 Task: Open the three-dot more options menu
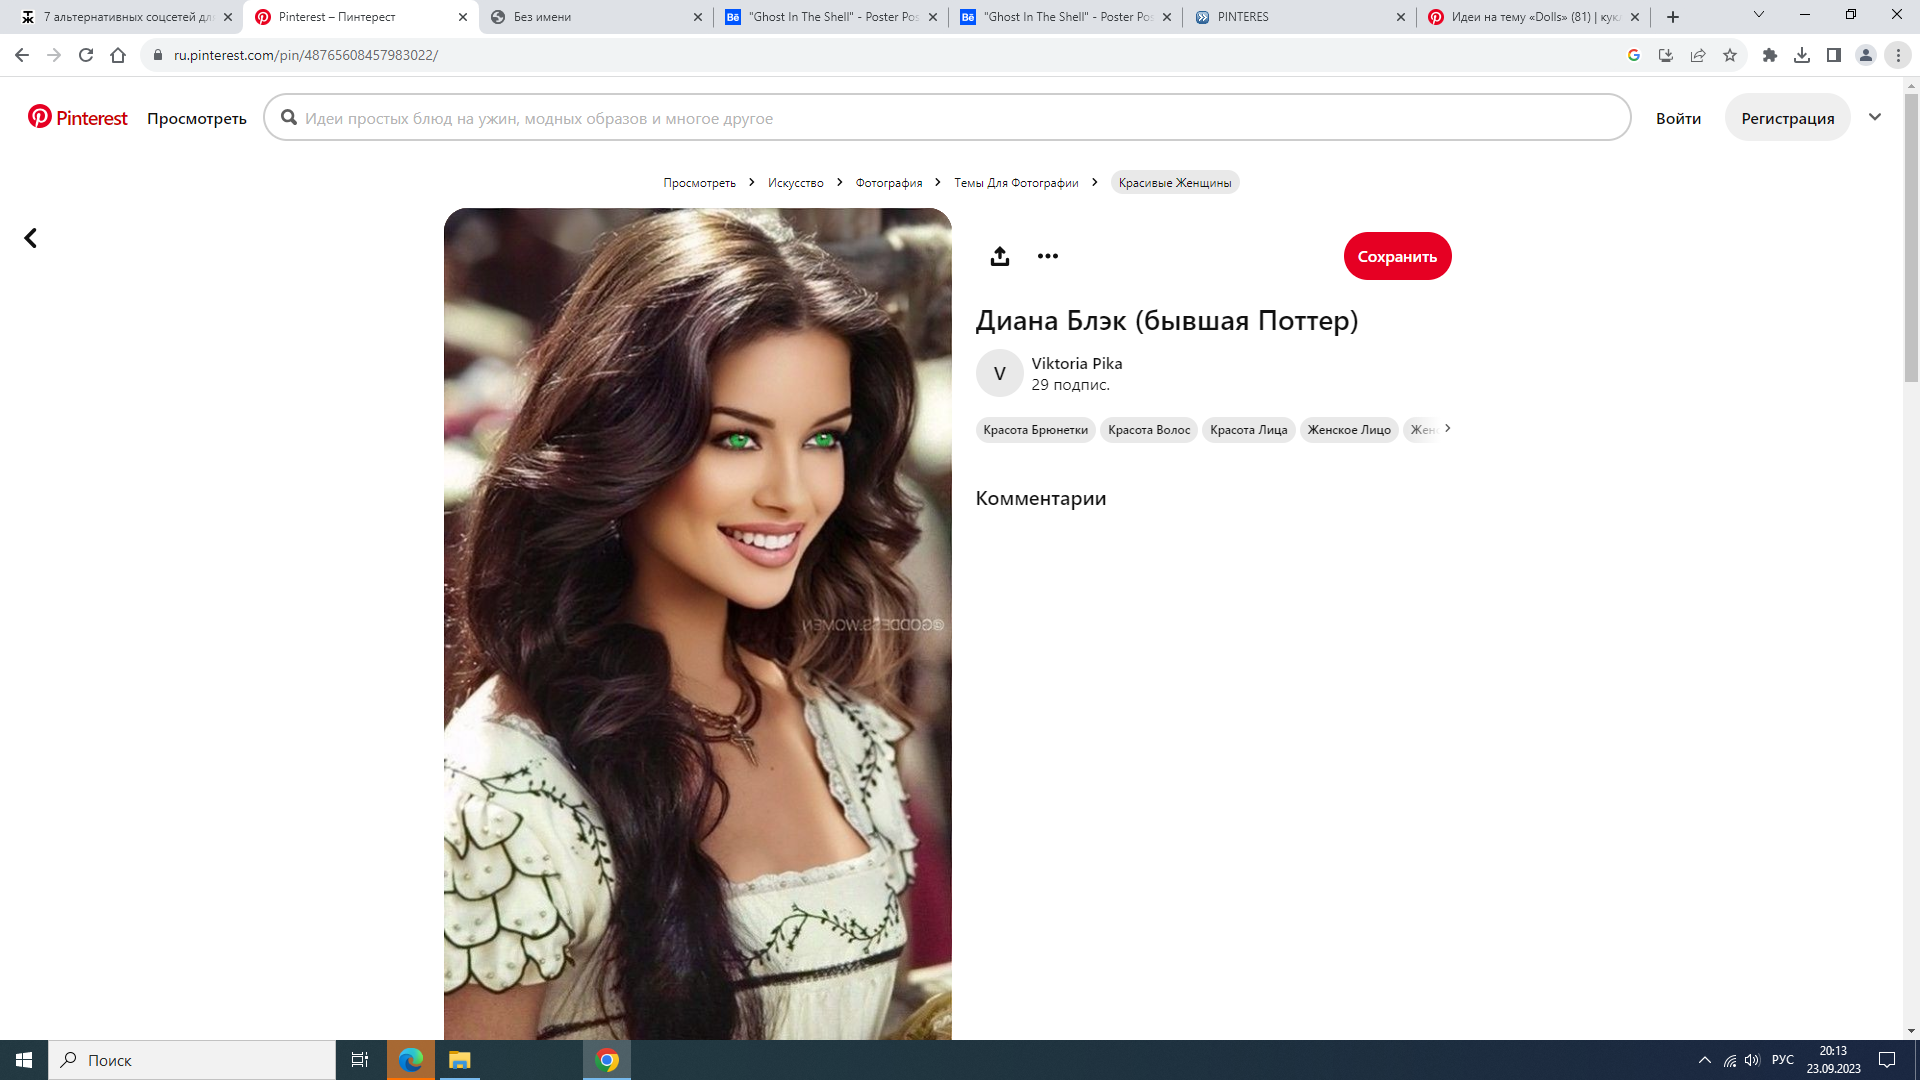pyautogui.click(x=1047, y=256)
